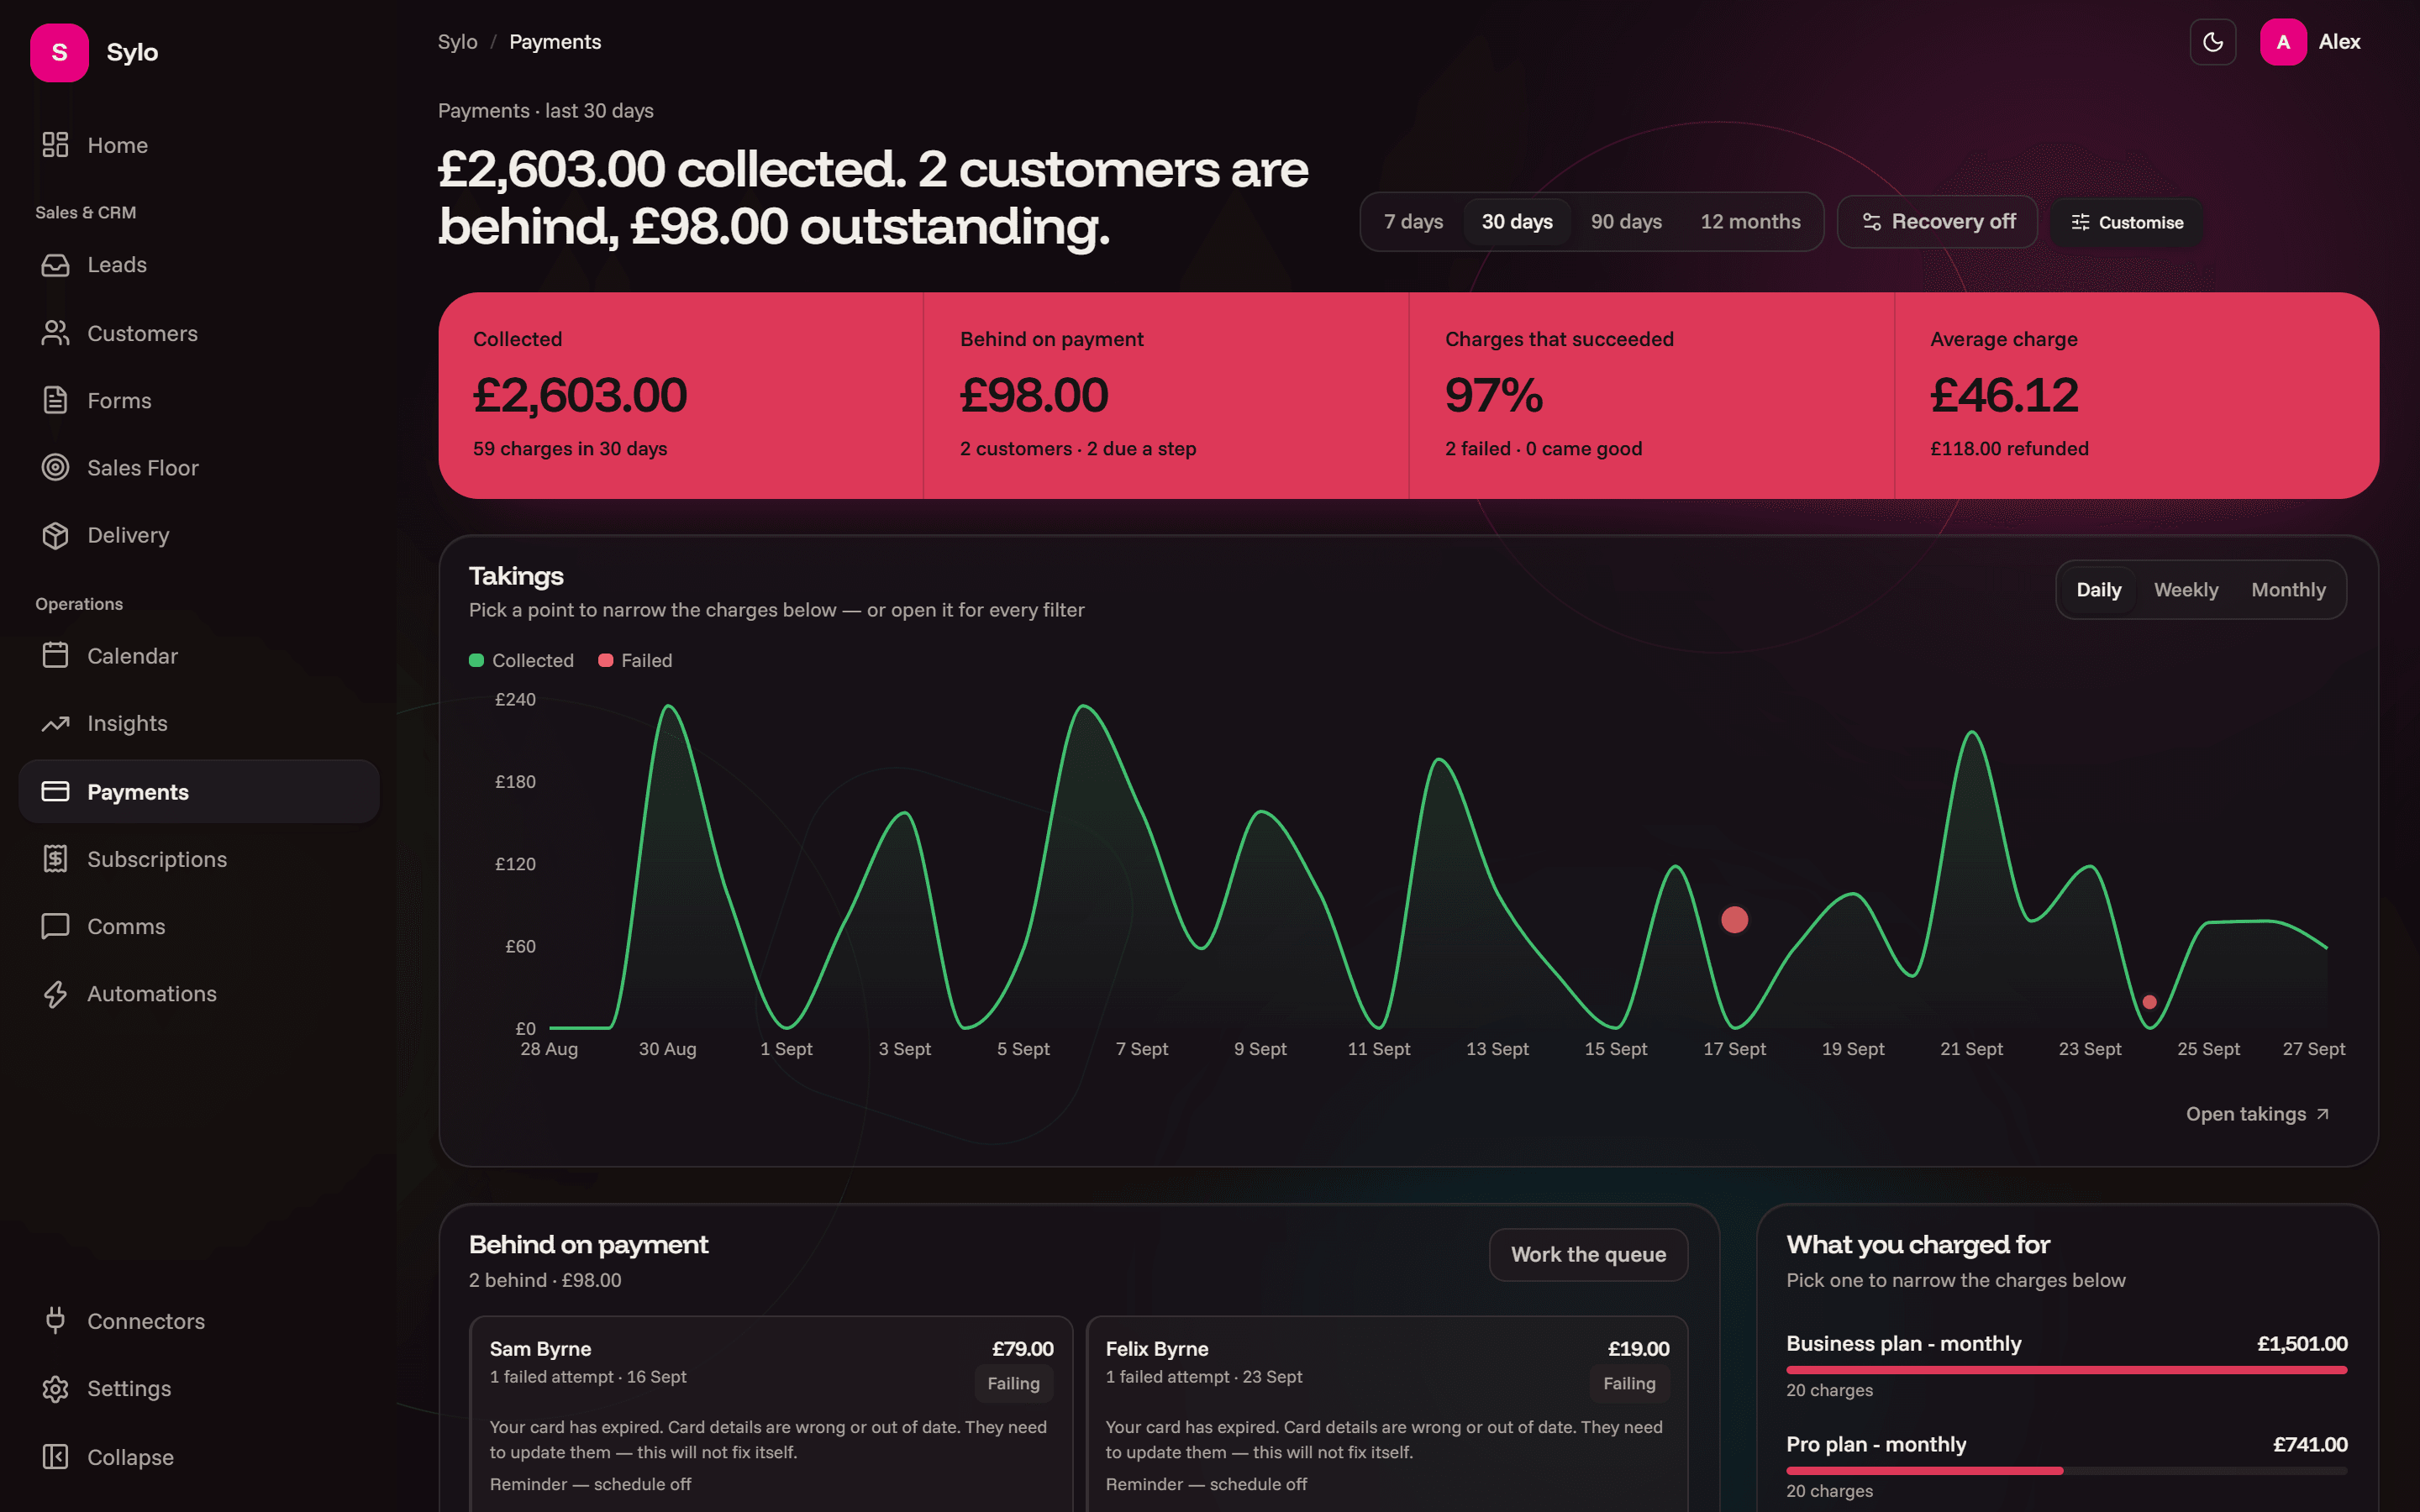Toggle the Failed legend series
This screenshot has height=1512, width=2420.
(x=635, y=660)
